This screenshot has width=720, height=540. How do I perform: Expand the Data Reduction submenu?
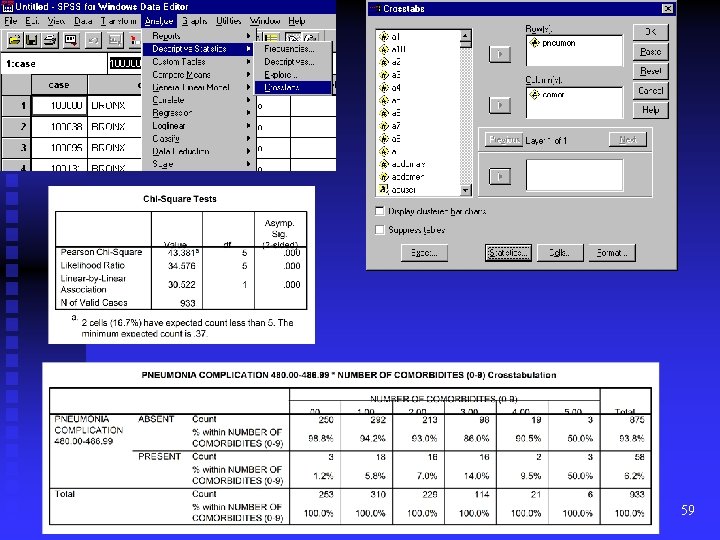(197, 151)
